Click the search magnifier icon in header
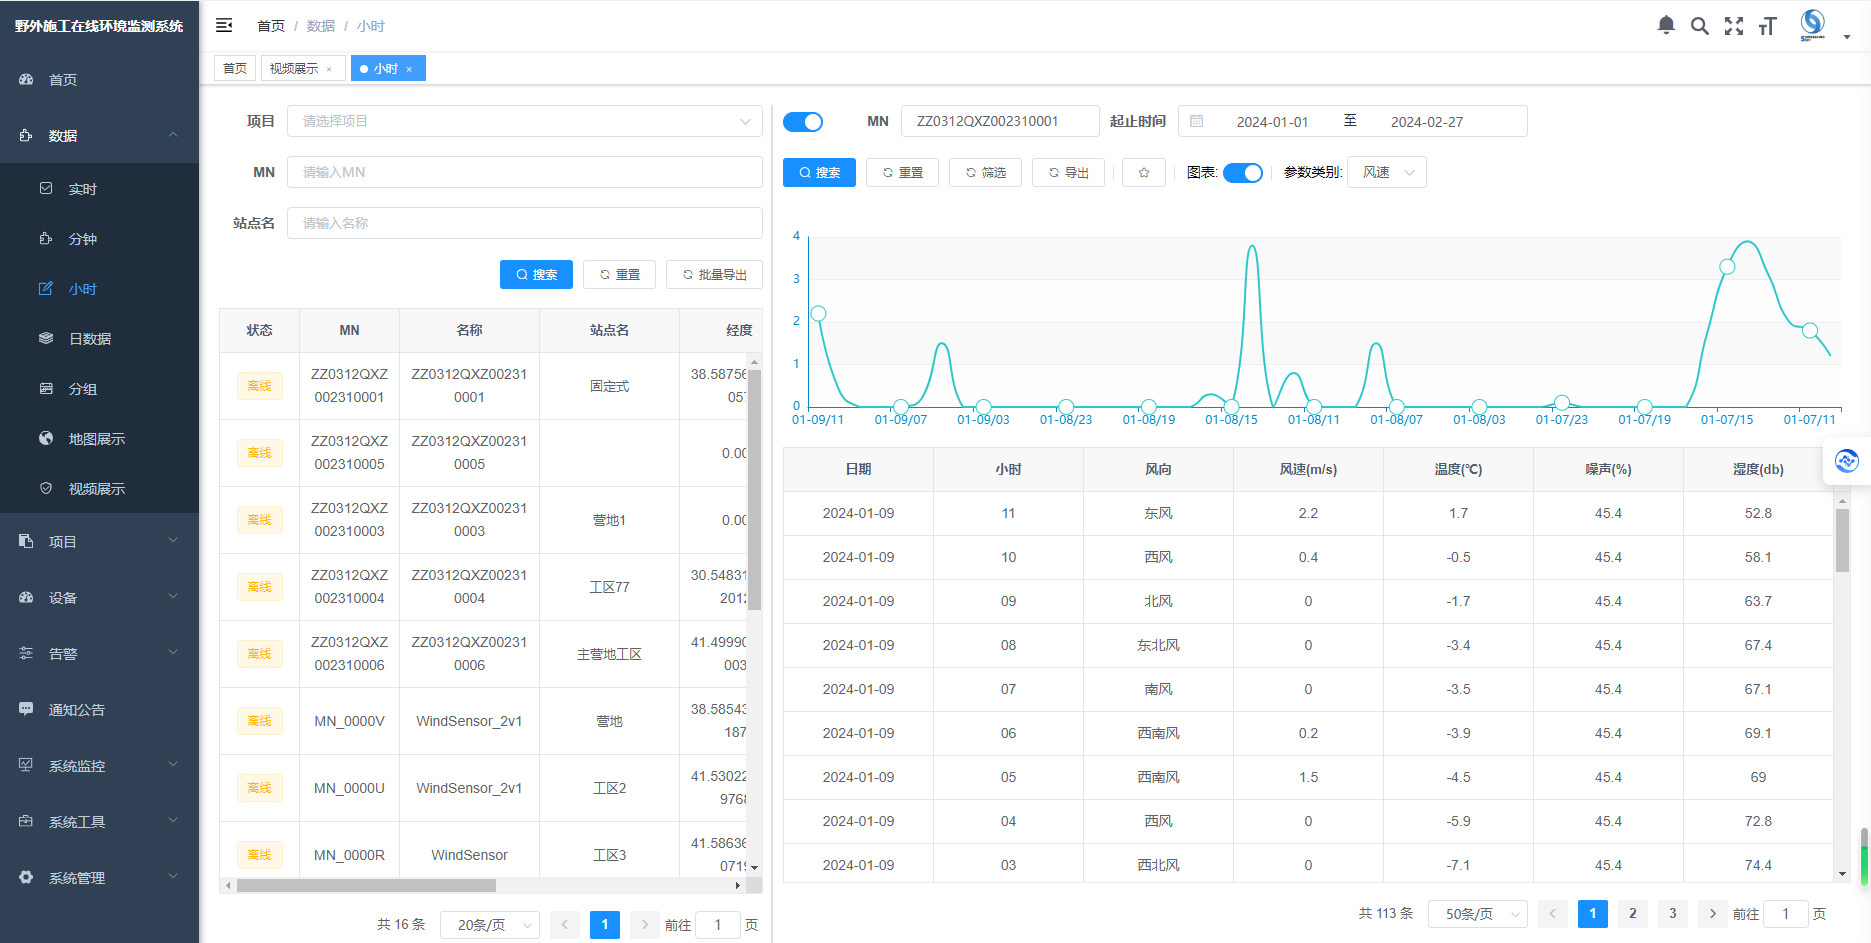 point(1700,26)
